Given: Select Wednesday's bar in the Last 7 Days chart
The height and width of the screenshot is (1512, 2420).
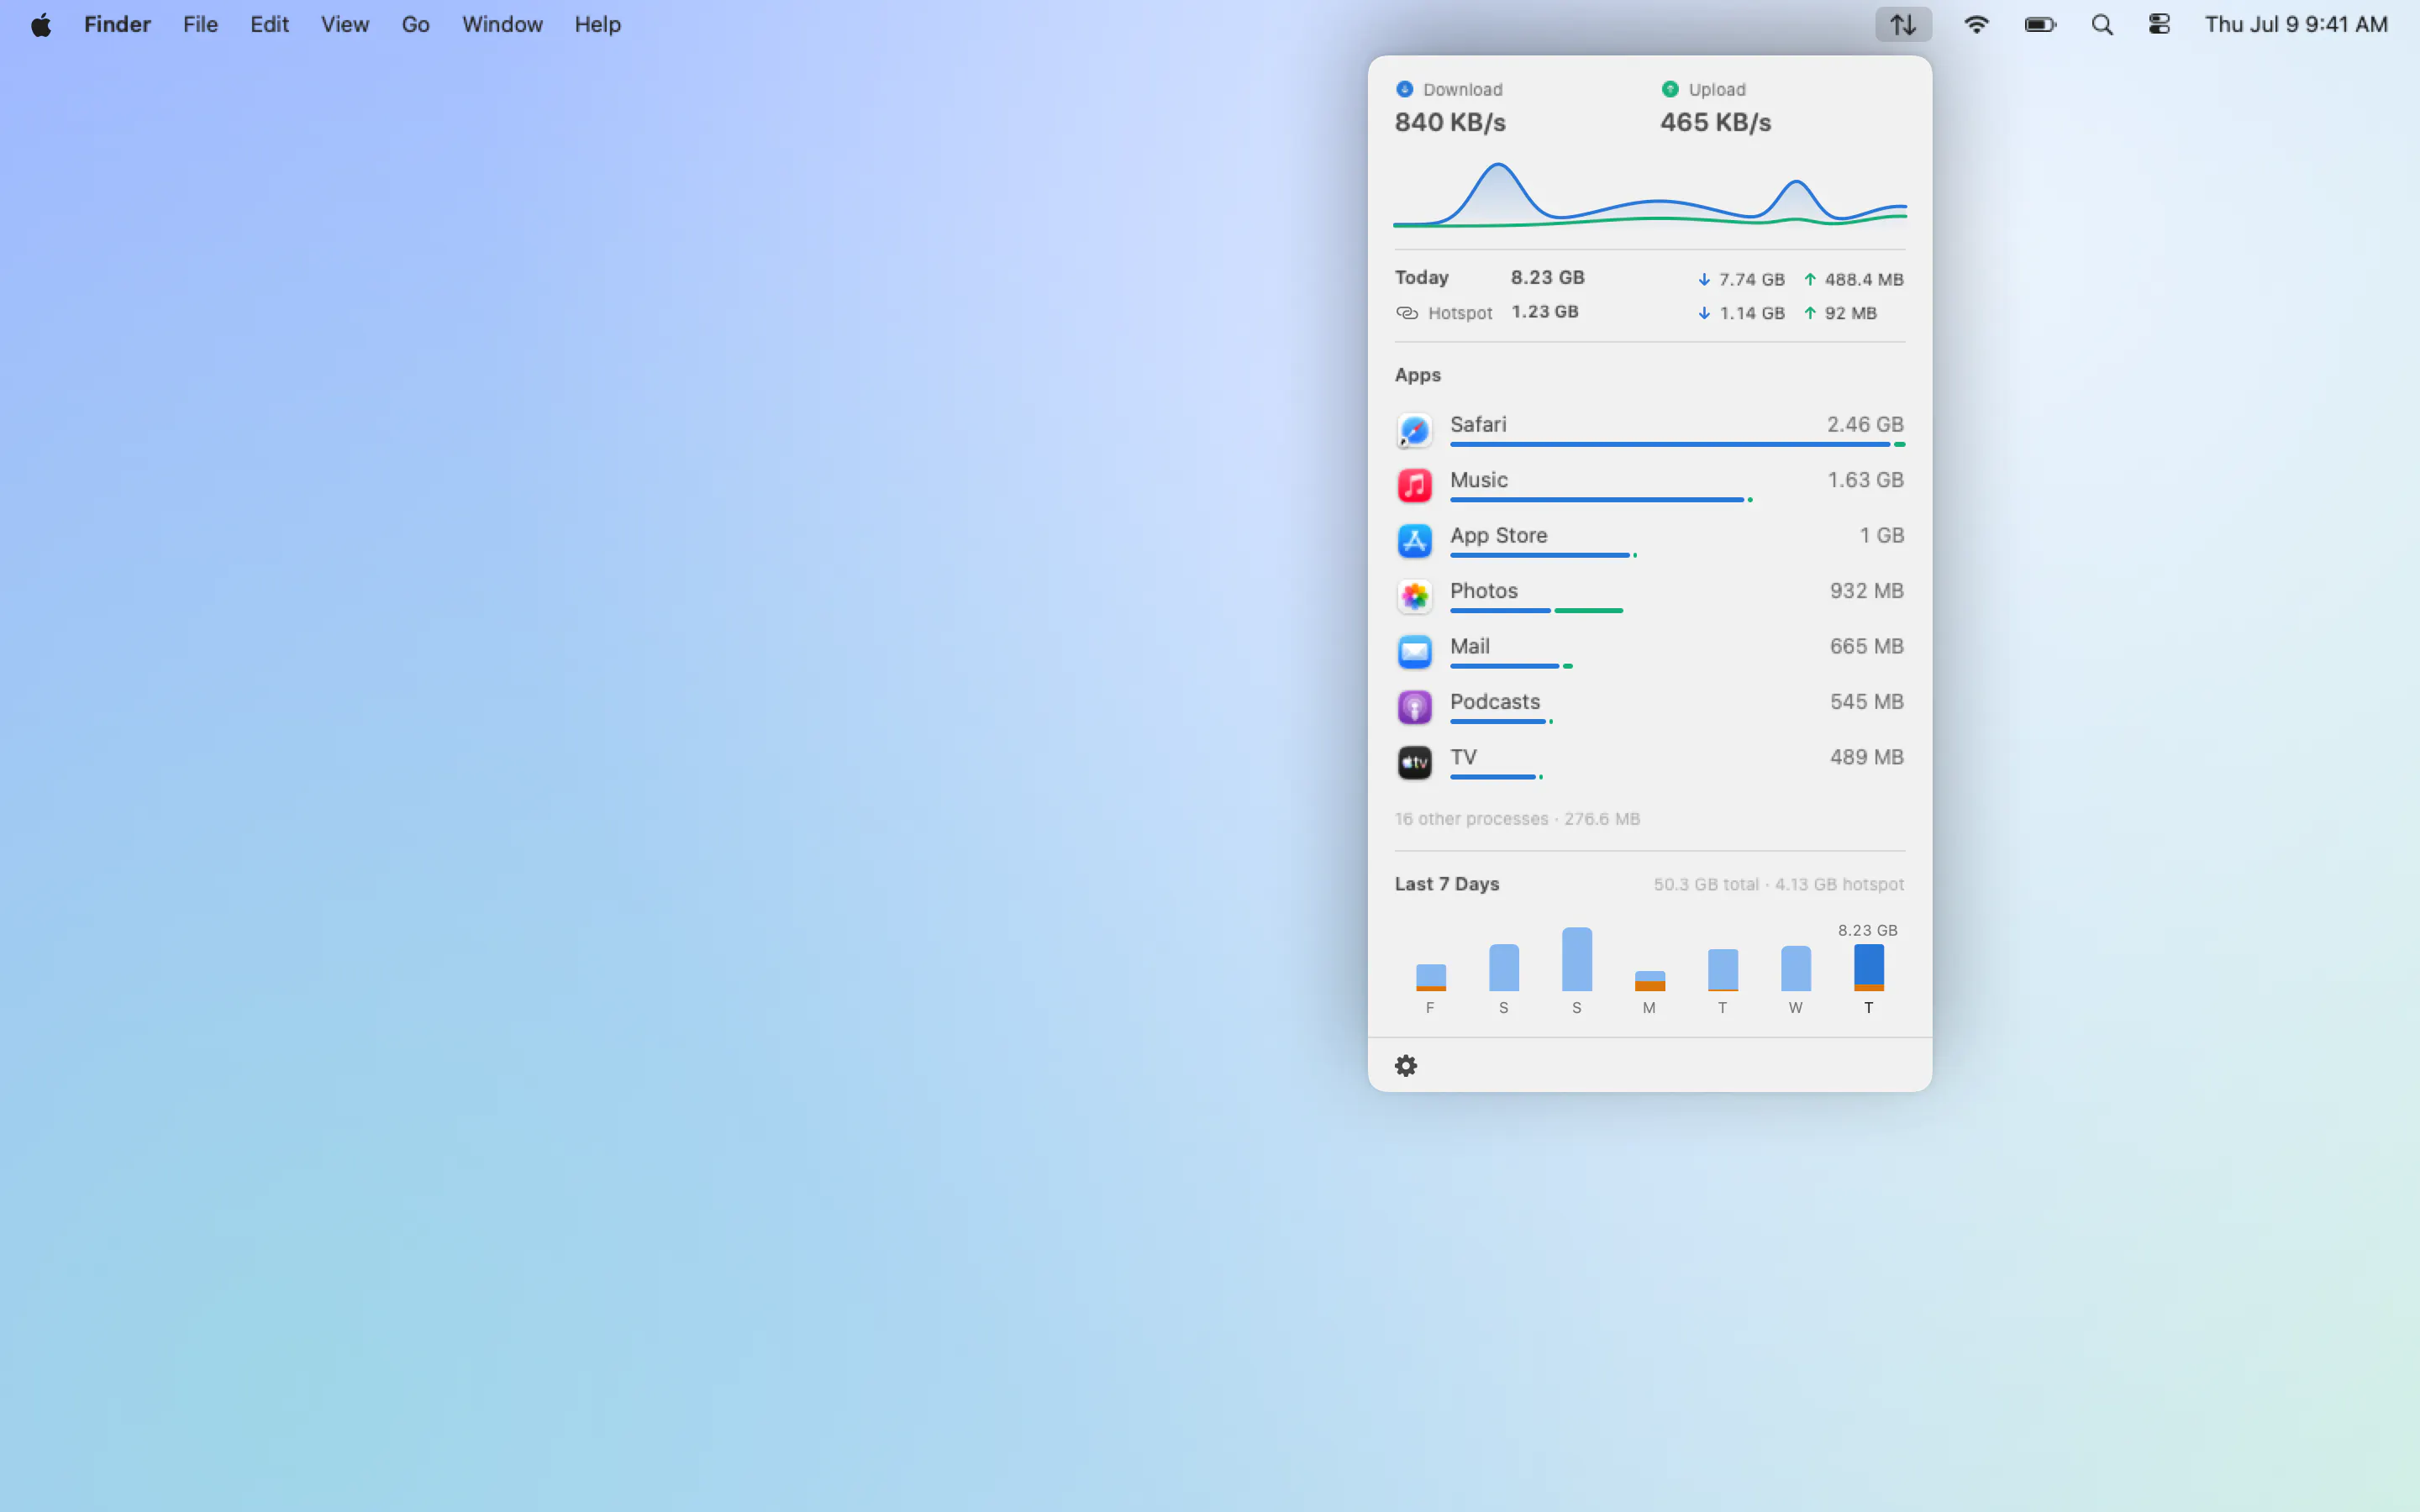Looking at the screenshot, I should coord(1795,968).
